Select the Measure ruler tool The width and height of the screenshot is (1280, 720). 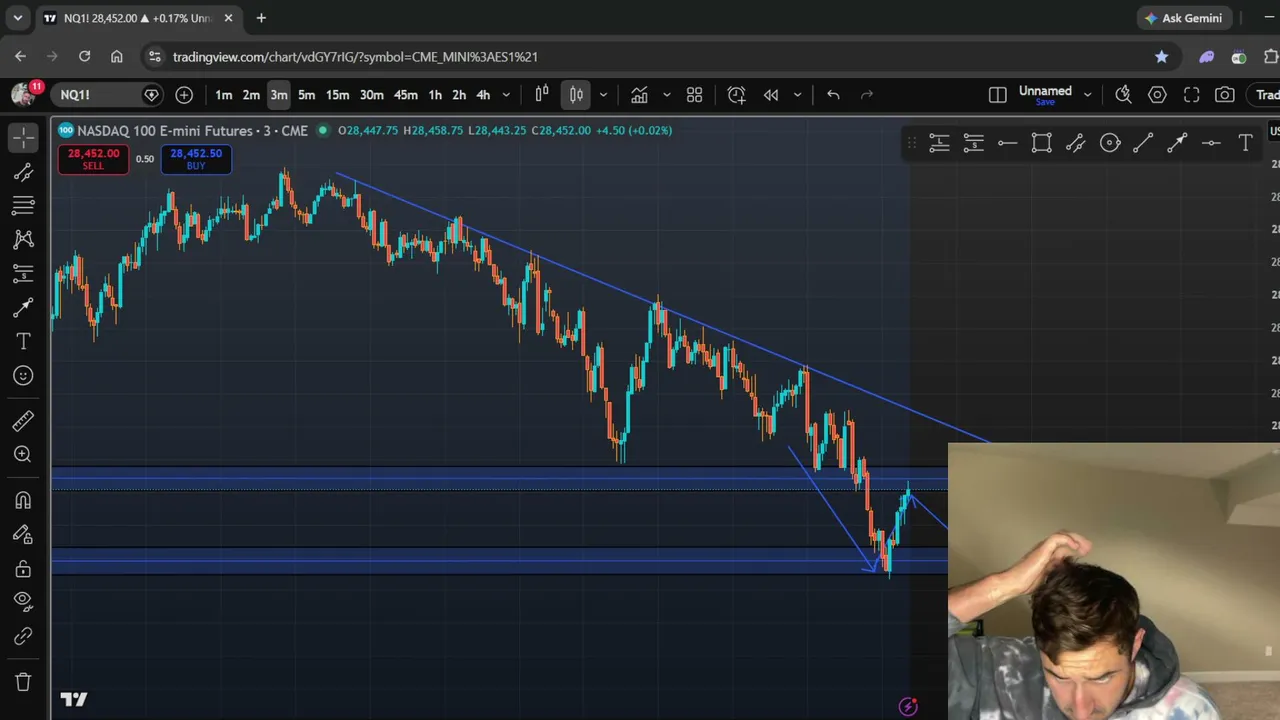click(23, 421)
